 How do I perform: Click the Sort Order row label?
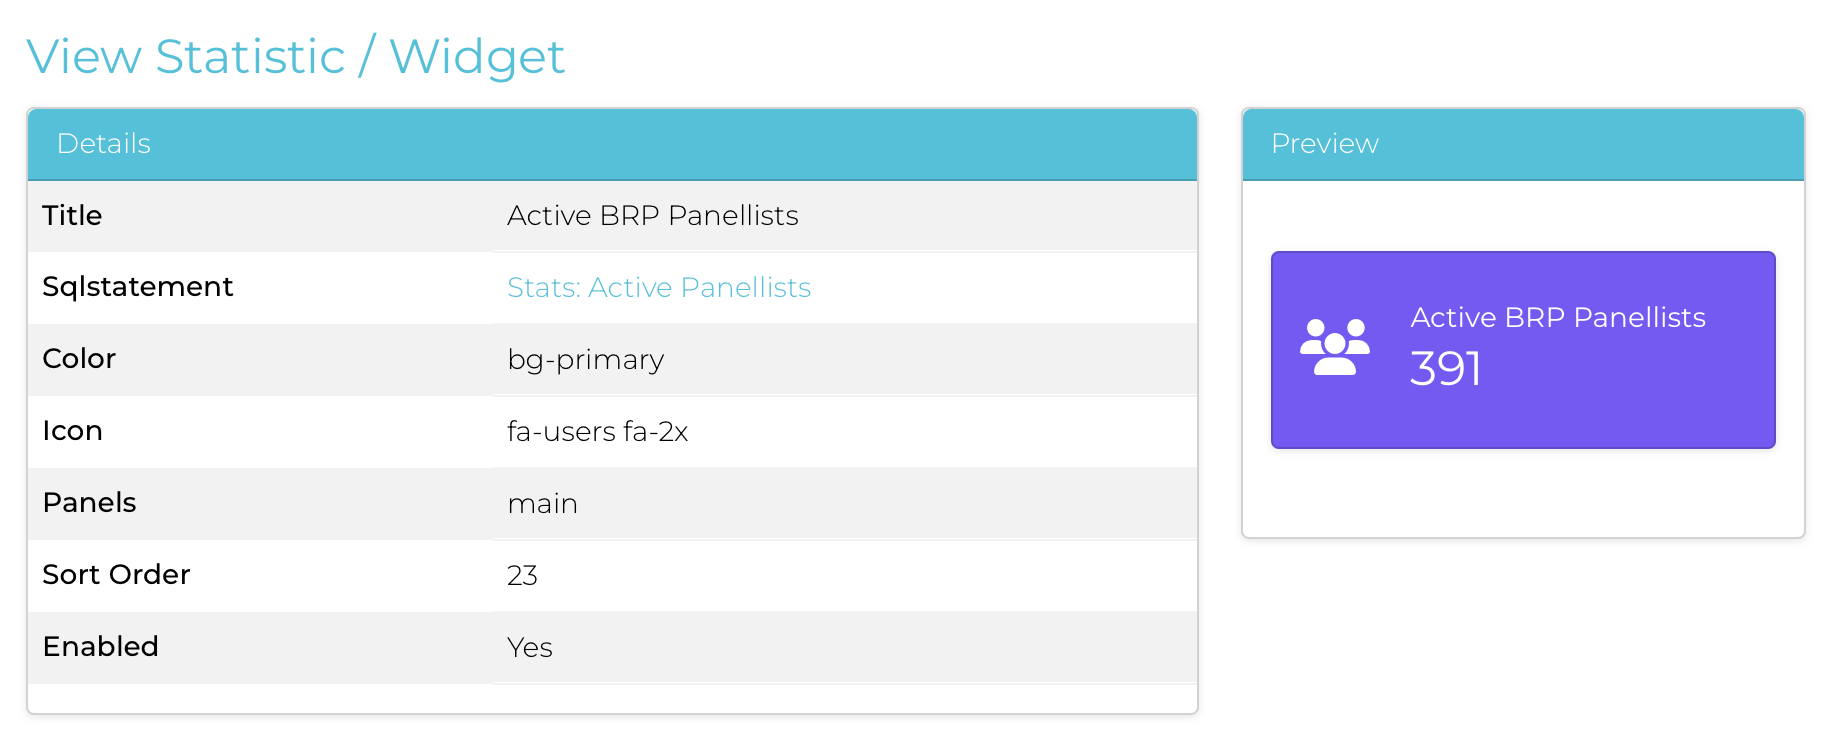click(x=116, y=575)
